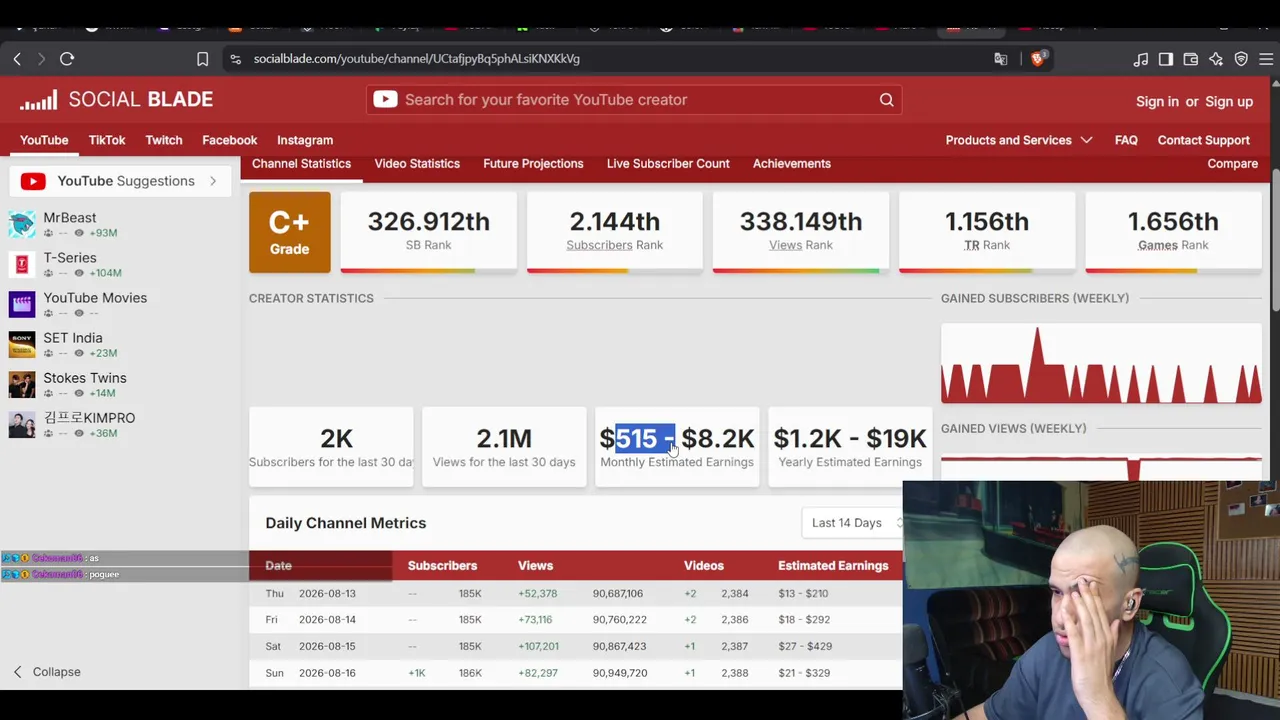Toggle the browser sidebar panel icon
The width and height of the screenshot is (1280, 720).
coord(1166,59)
